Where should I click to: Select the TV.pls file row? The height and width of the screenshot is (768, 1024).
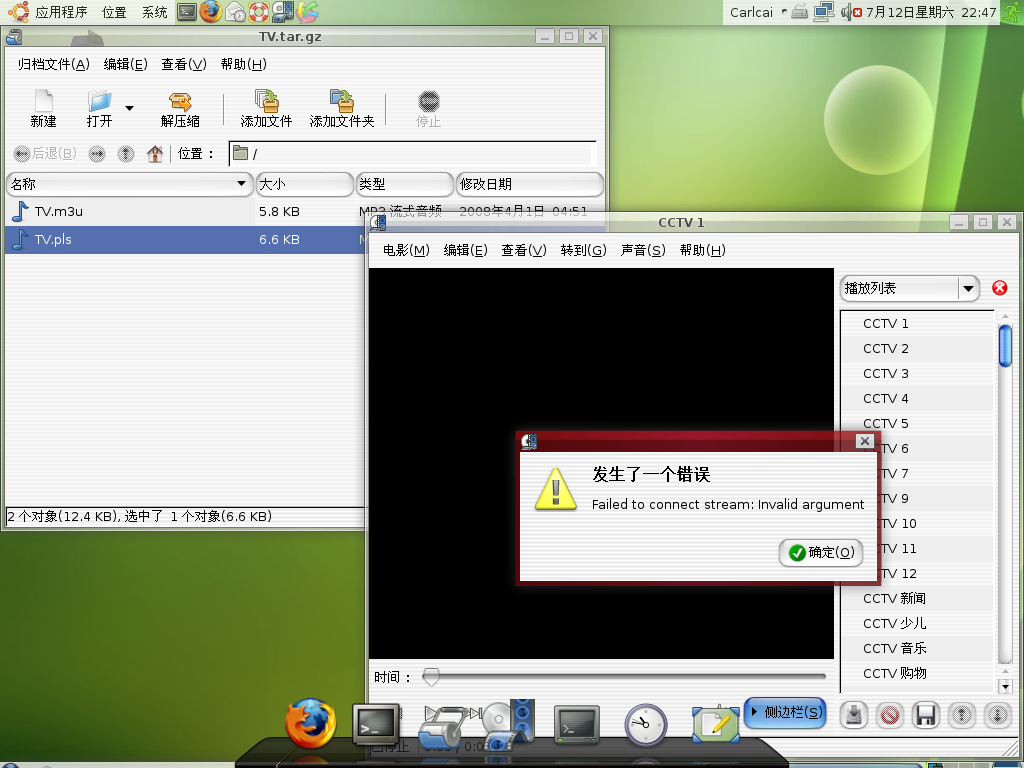point(185,240)
